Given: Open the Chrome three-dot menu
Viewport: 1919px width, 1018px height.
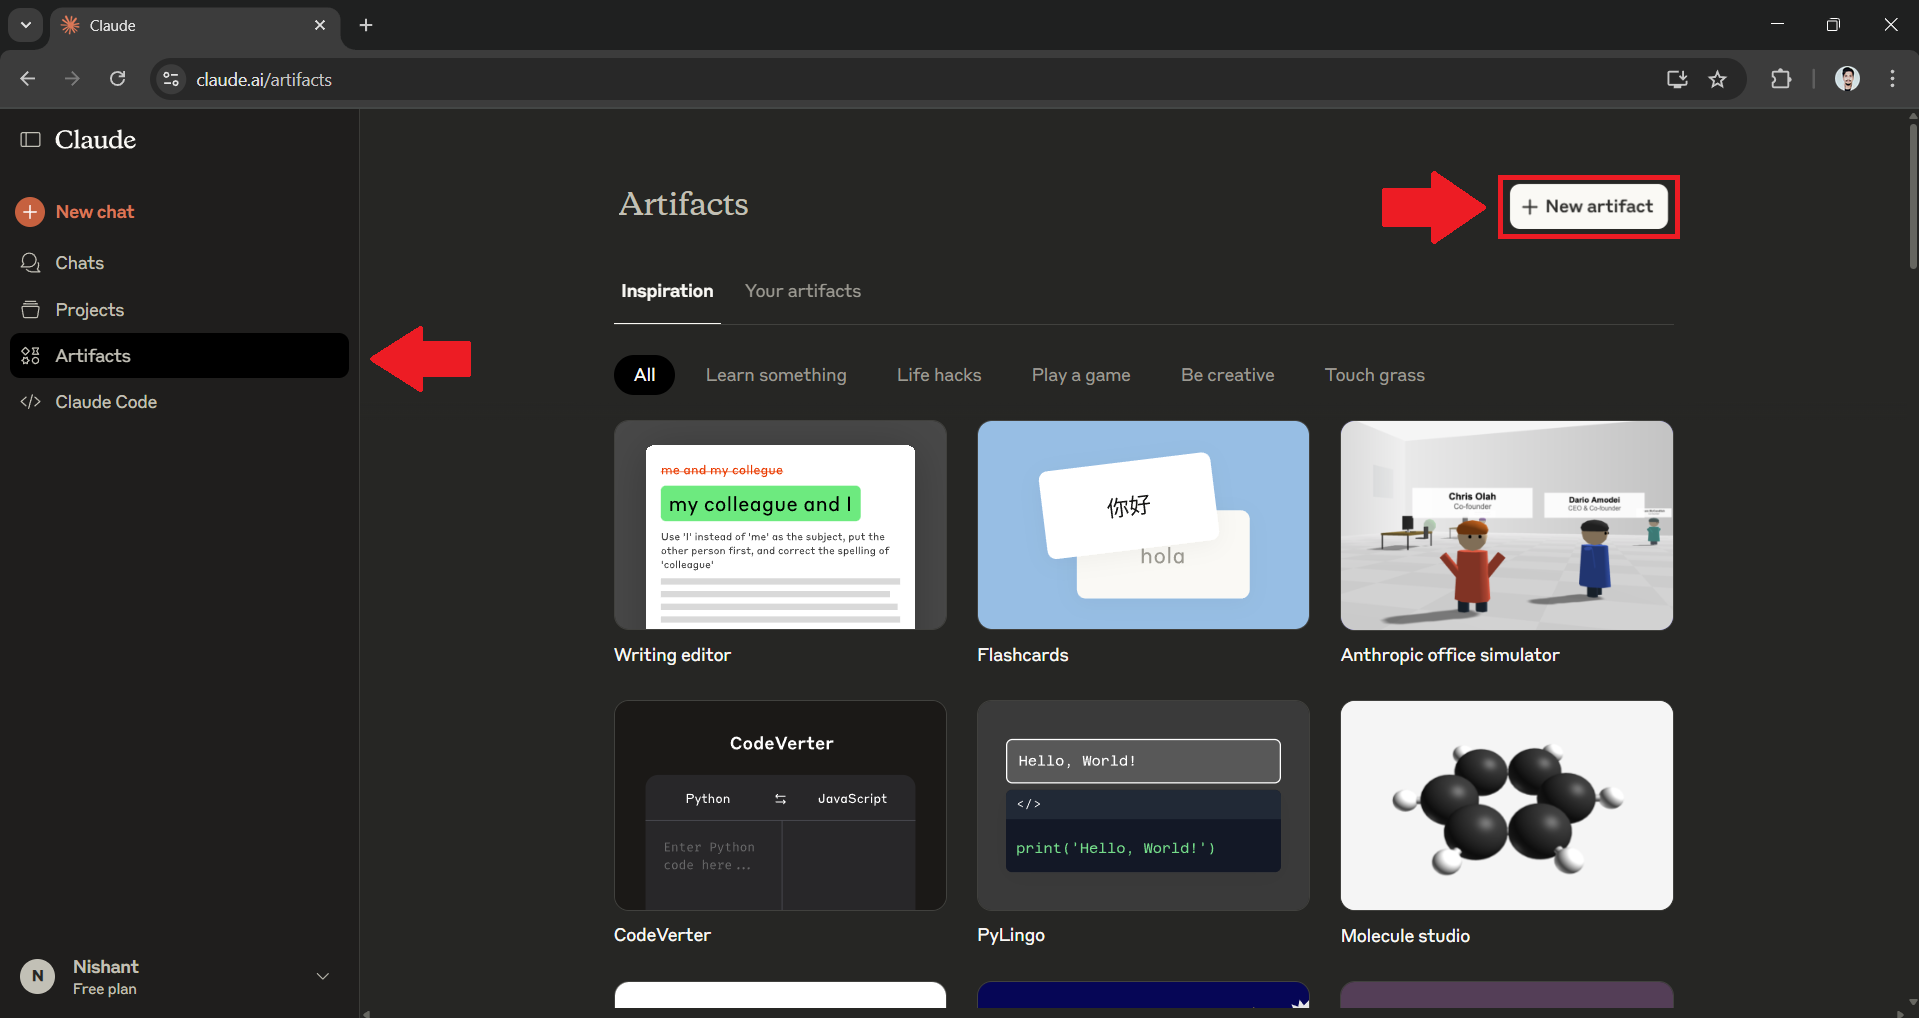Looking at the screenshot, I should 1893,79.
